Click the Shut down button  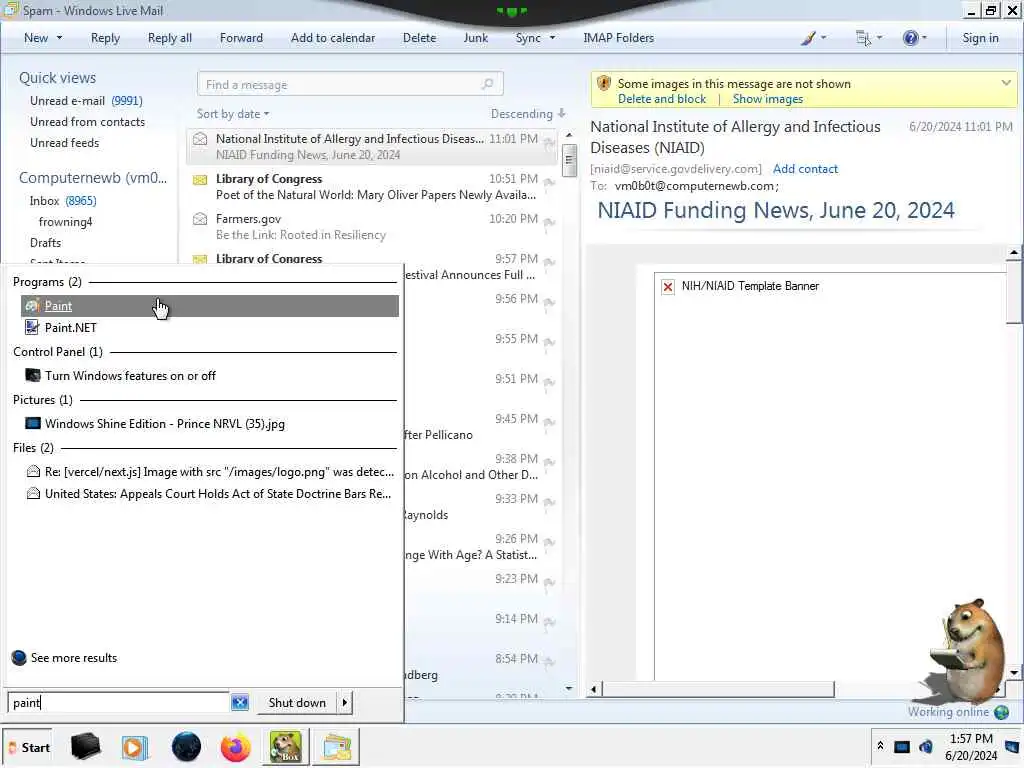(x=297, y=703)
